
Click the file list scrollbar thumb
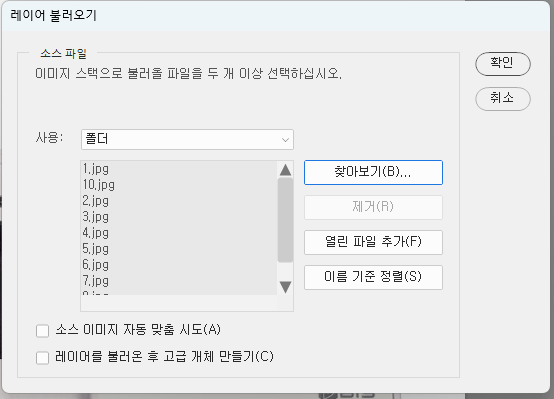[x=285, y=220]
